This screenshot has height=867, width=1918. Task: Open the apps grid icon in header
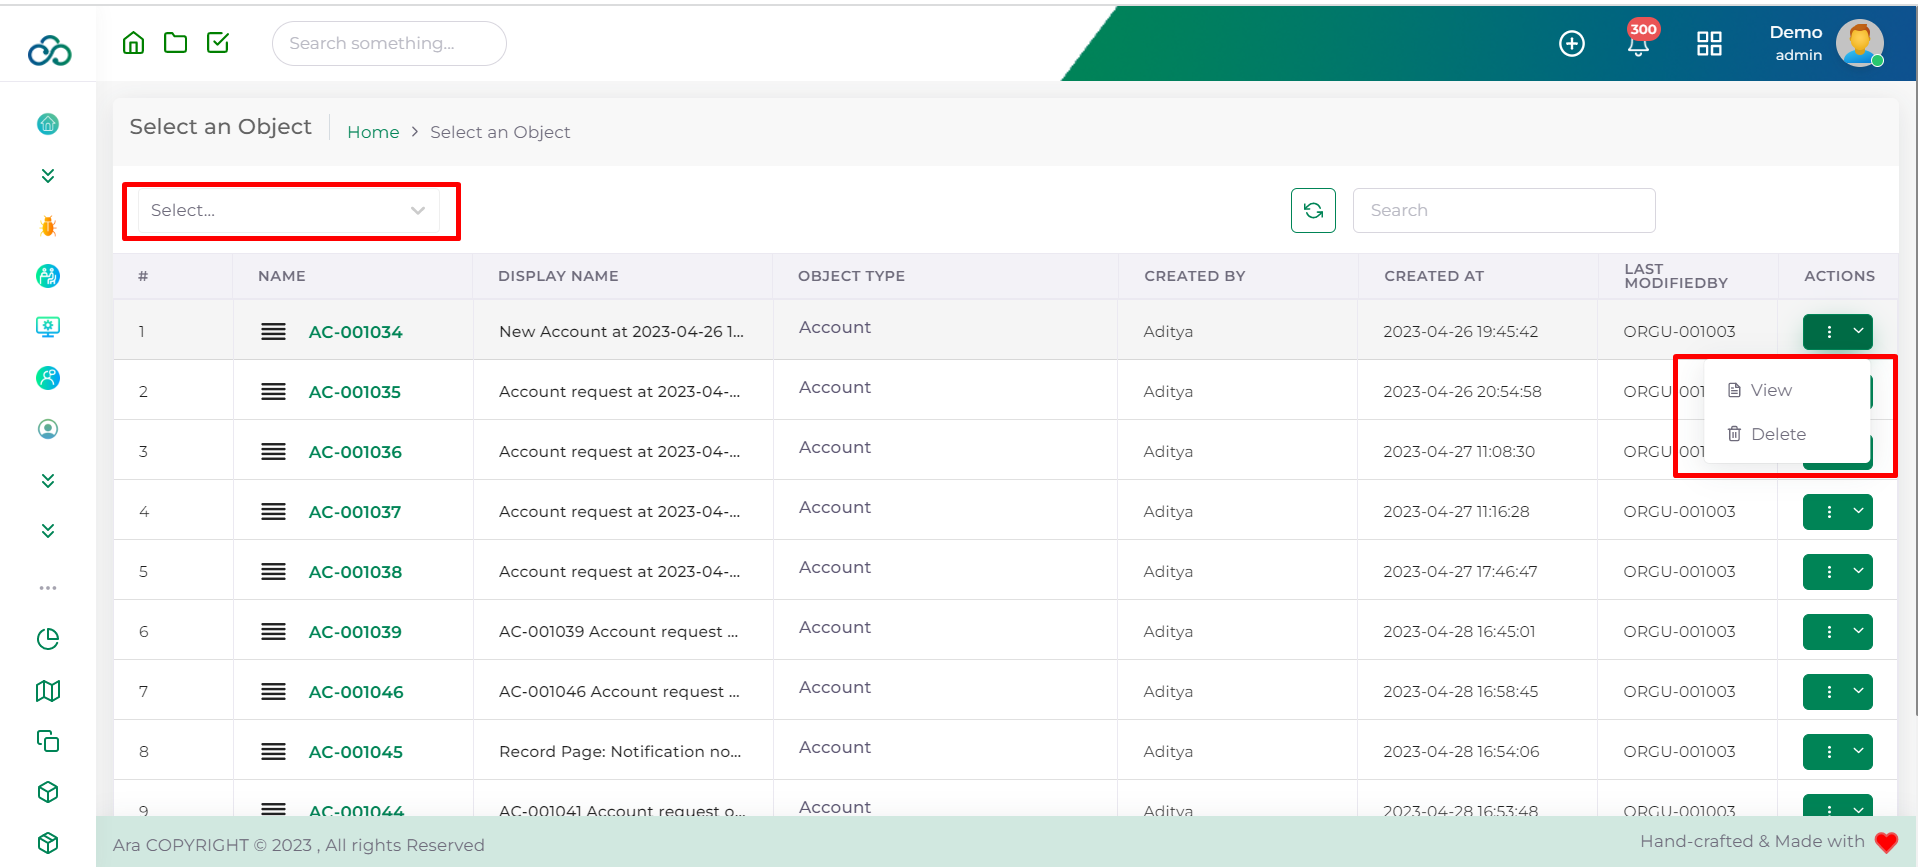point(1709,43)
